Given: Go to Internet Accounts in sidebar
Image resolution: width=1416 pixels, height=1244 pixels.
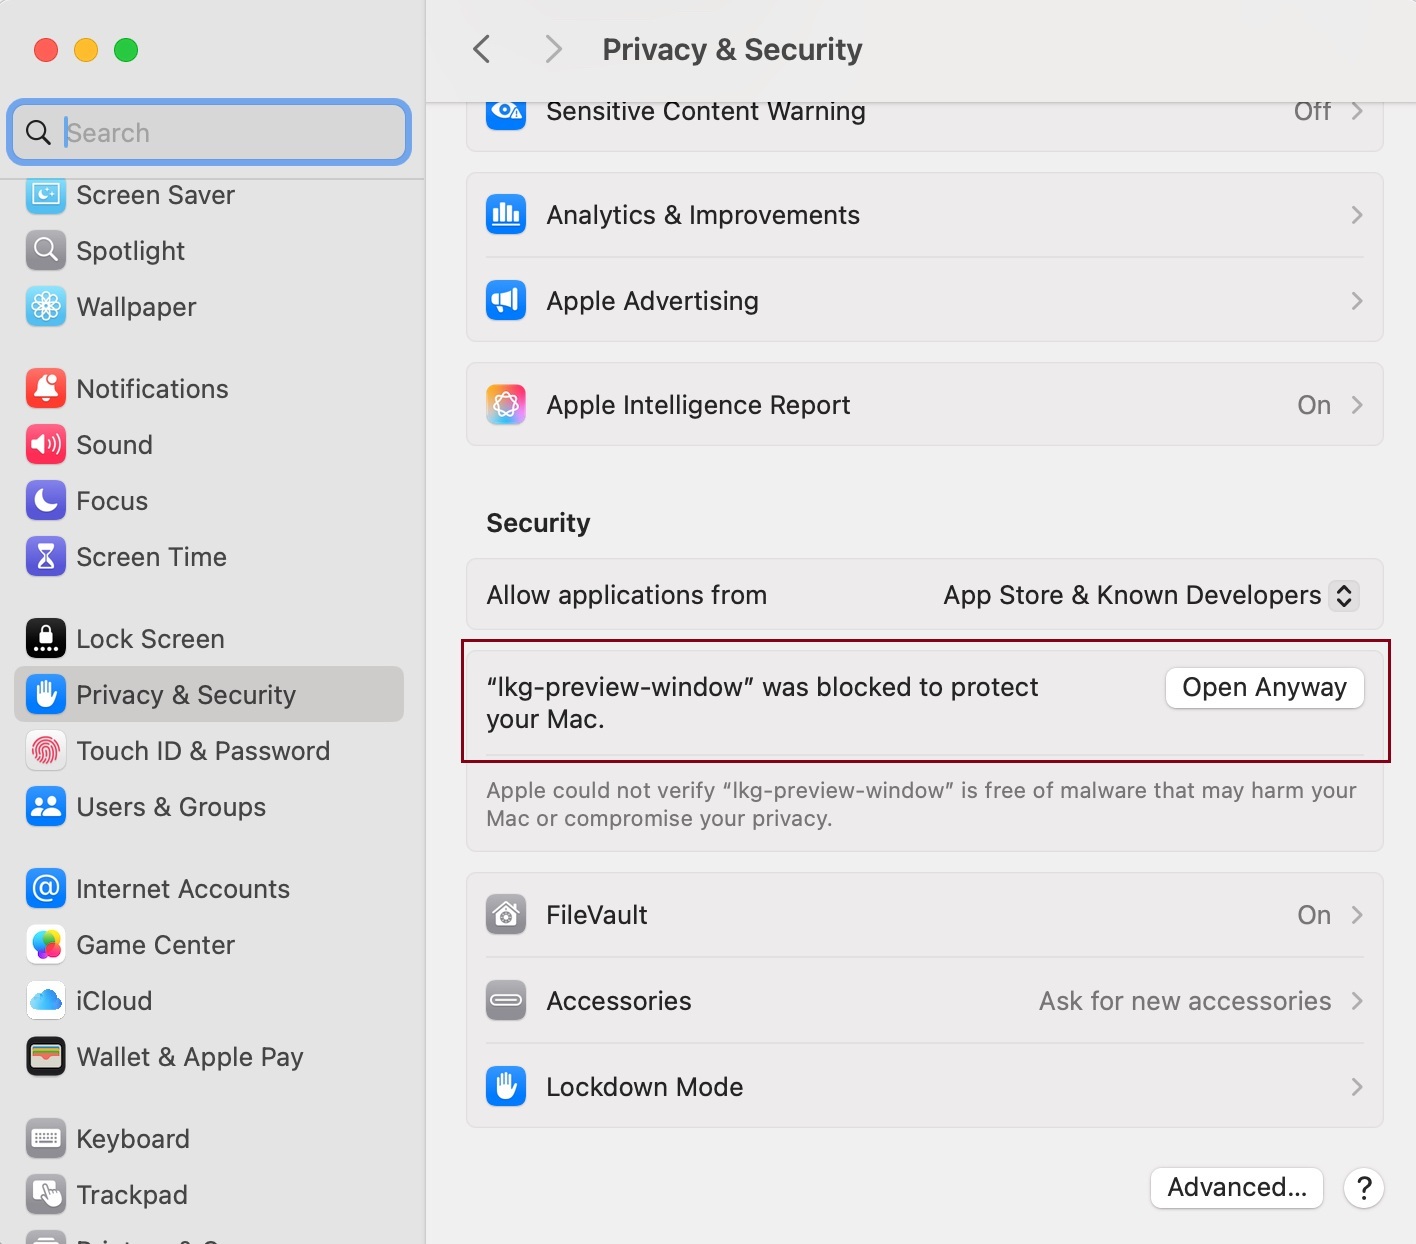Looking at the screenshot, I should tap(183, 889).
